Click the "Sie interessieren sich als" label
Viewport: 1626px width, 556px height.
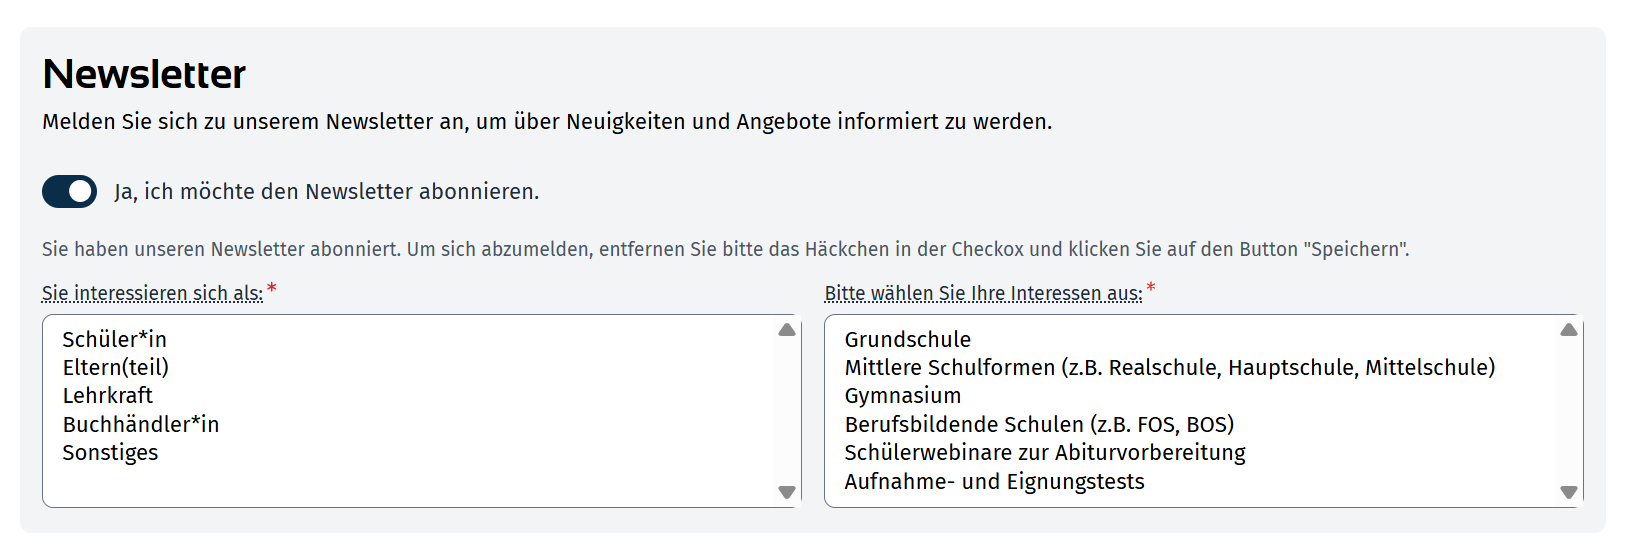pyautogui.click(x=152, y=293)
